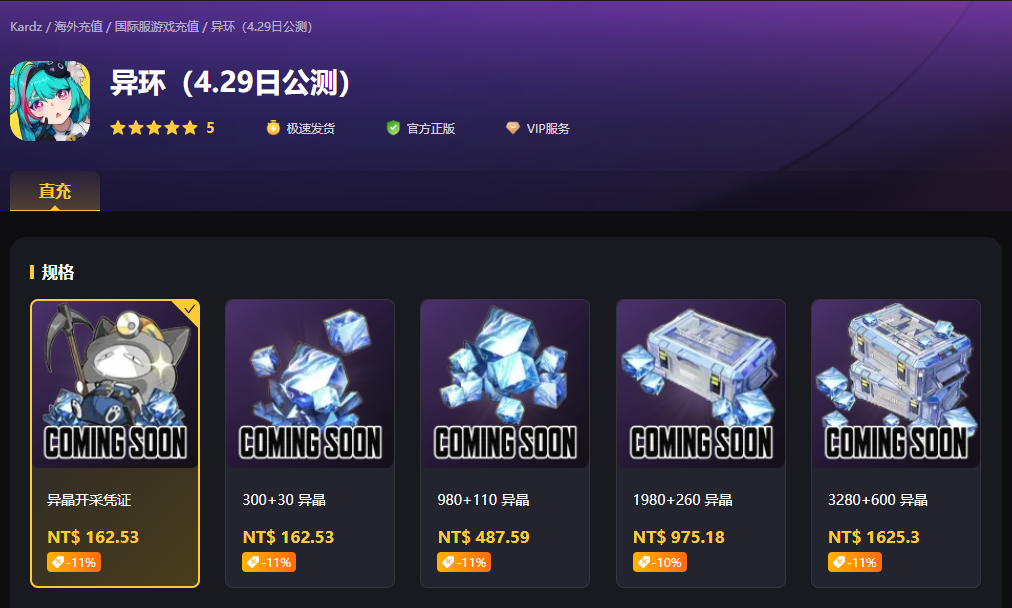Click the 官方正版 green shield icon

(x=393, y=128)
